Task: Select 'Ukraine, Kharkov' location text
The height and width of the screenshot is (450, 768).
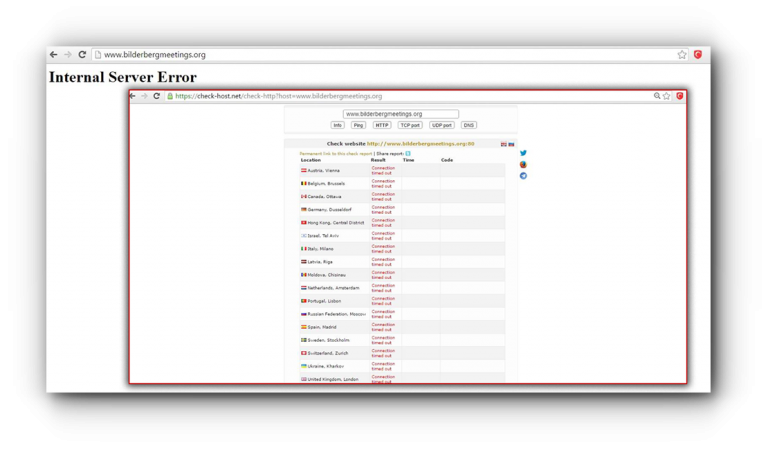Action: 326,366
